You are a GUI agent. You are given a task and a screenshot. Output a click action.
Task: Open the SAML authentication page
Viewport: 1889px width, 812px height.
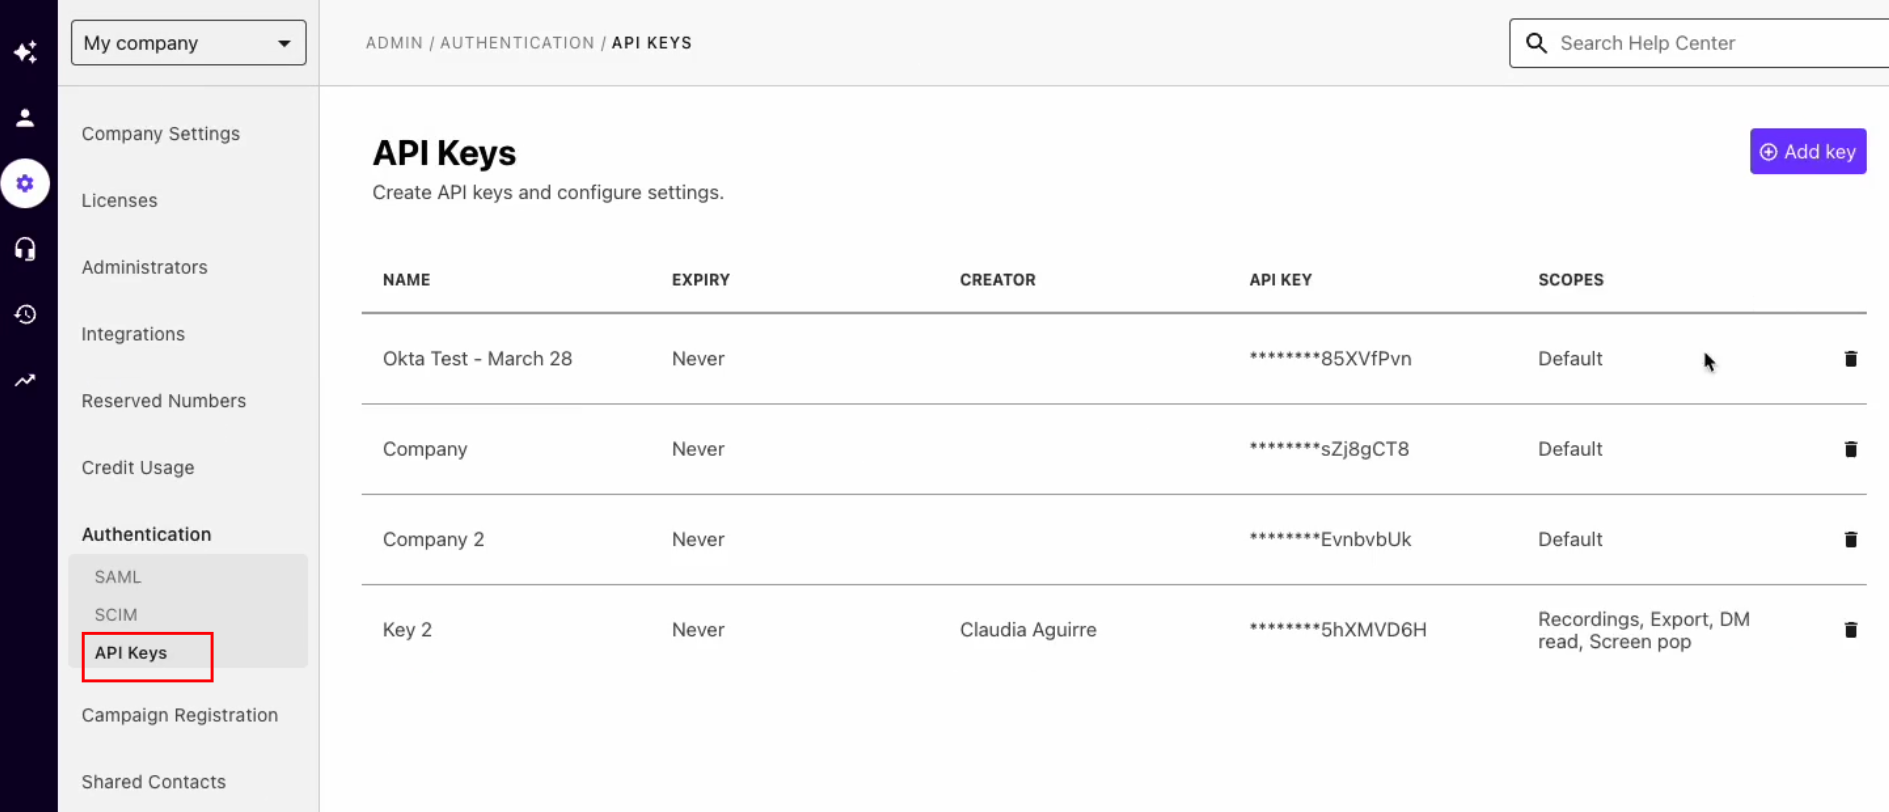[x=118, y=576]
